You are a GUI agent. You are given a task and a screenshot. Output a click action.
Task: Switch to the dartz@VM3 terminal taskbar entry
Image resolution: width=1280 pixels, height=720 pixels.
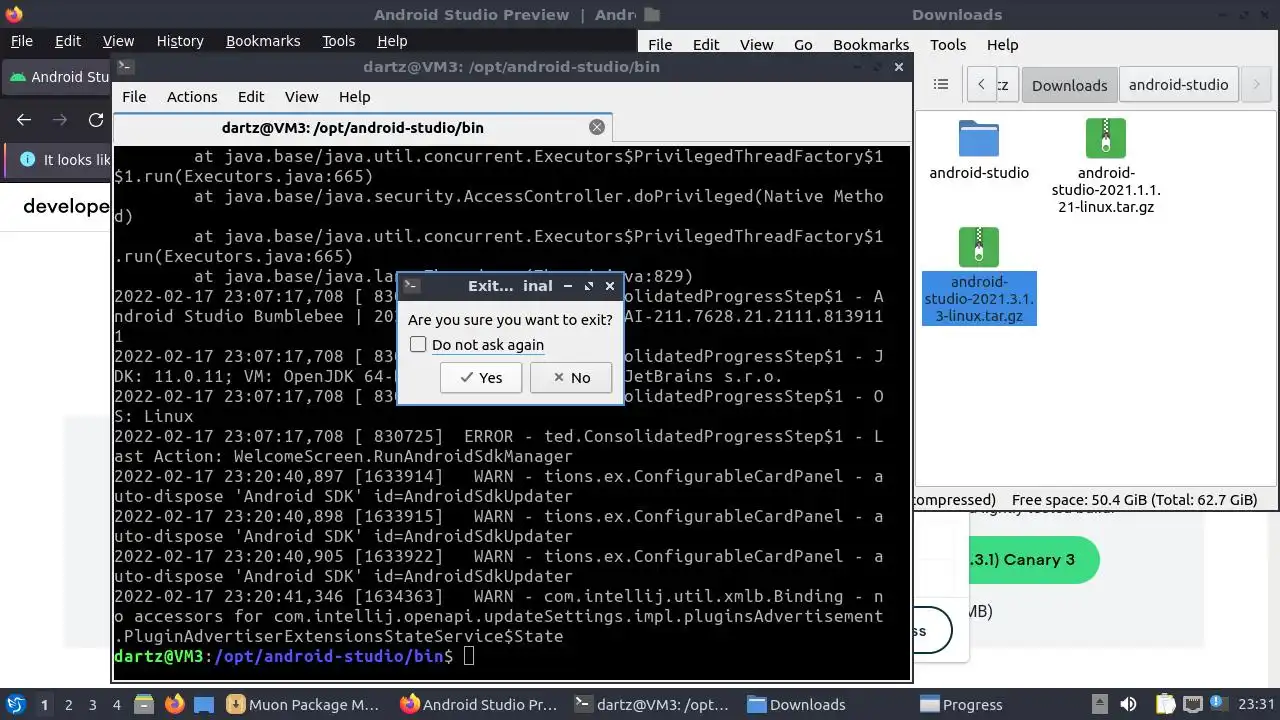tap(654, 704)
